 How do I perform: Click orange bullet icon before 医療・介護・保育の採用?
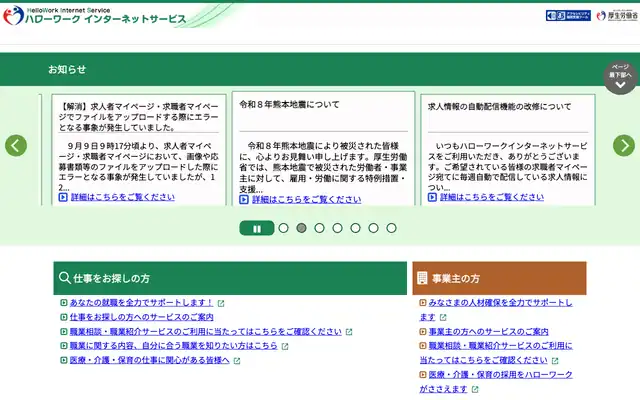tap(423, 375)
